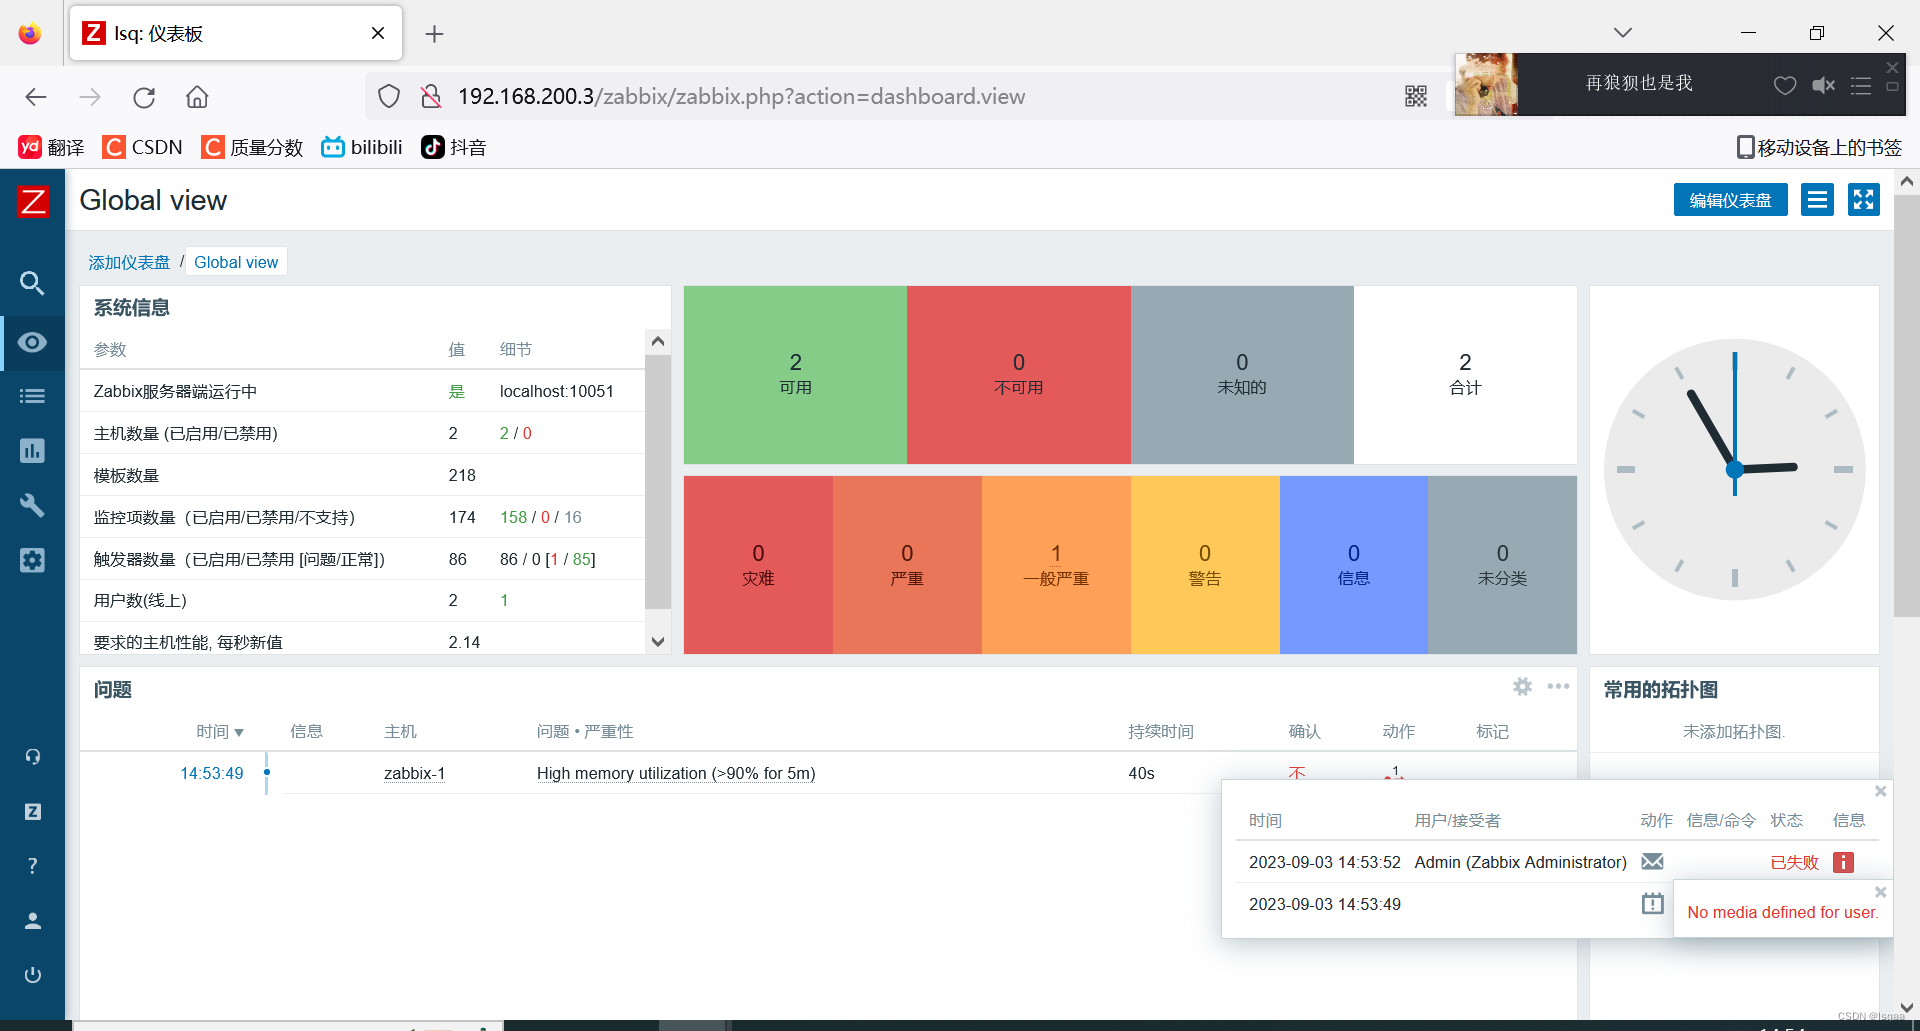Click the 添加仪表盘 breadcrumb link
This screenshot has width=1920, height=1031.
pyautogui.click(x=129, y=262)
